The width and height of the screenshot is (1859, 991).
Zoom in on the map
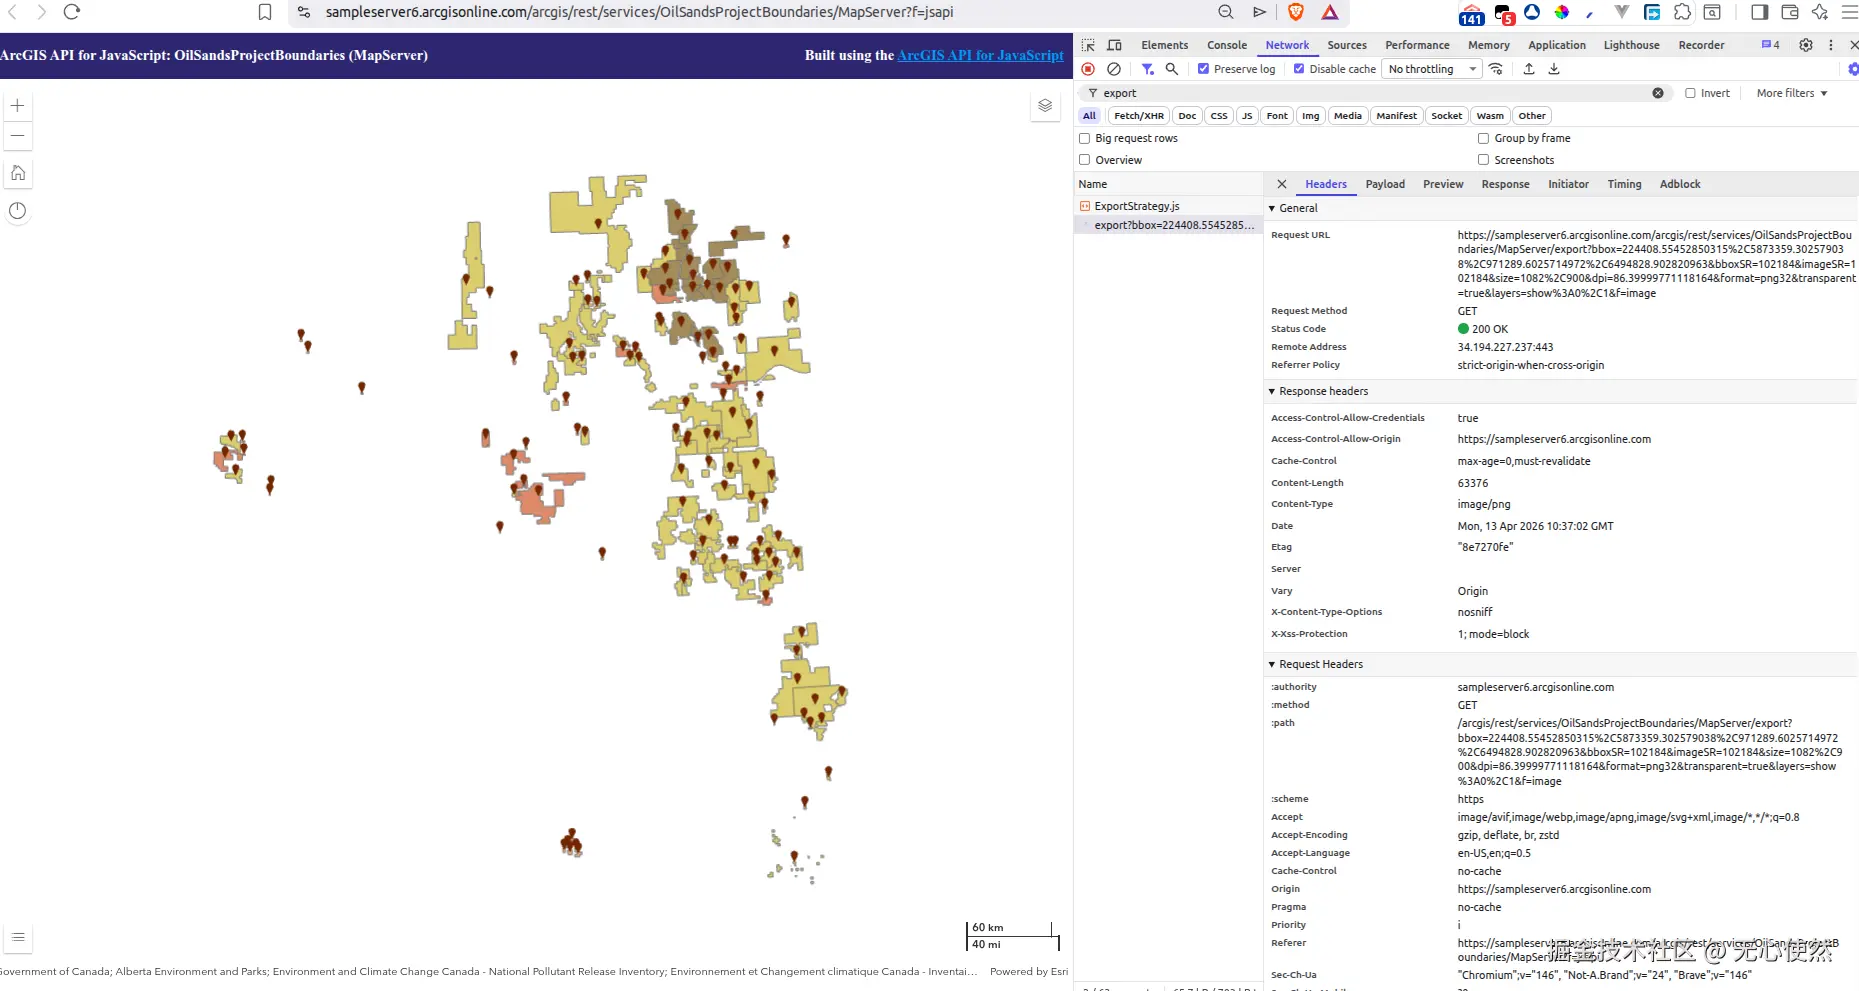pyautogui.click(x=18, y=105)
